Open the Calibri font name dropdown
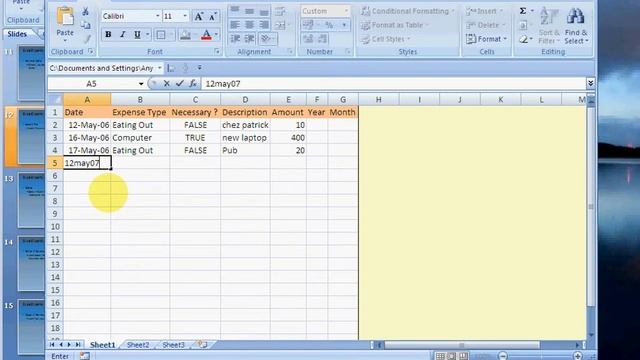The height and width of the screenshot is (360, 640). [158, 16]
